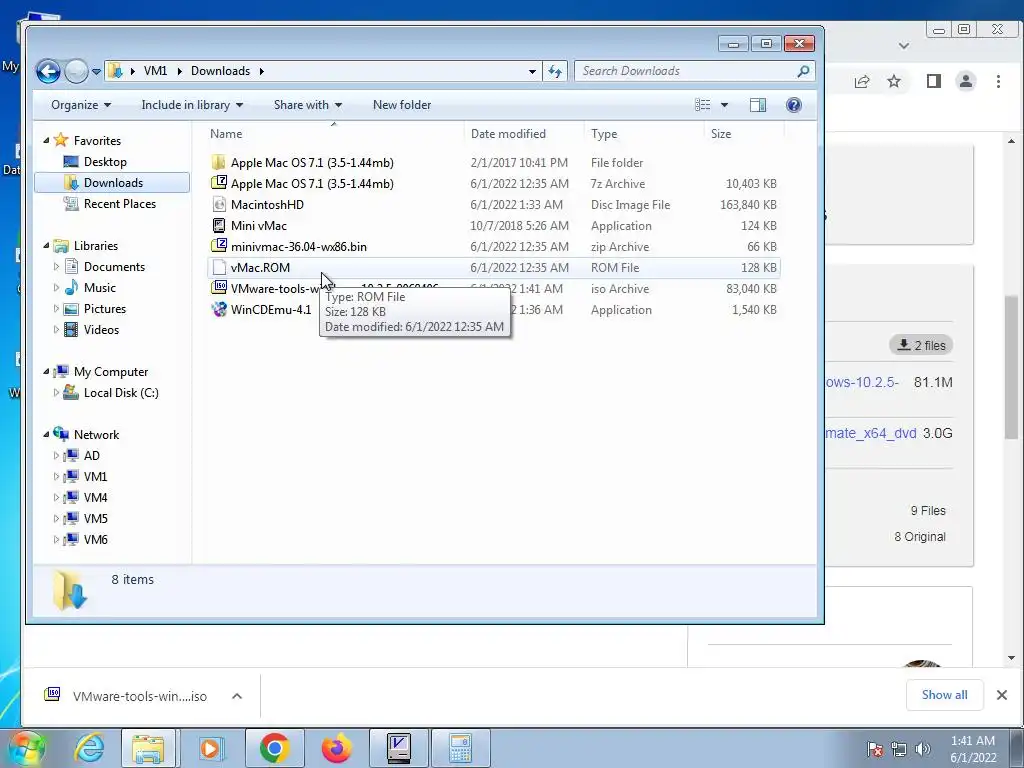Viewport: 1024px width, 768px height.
Task: Open the Videos library
Action: [101, 330]
